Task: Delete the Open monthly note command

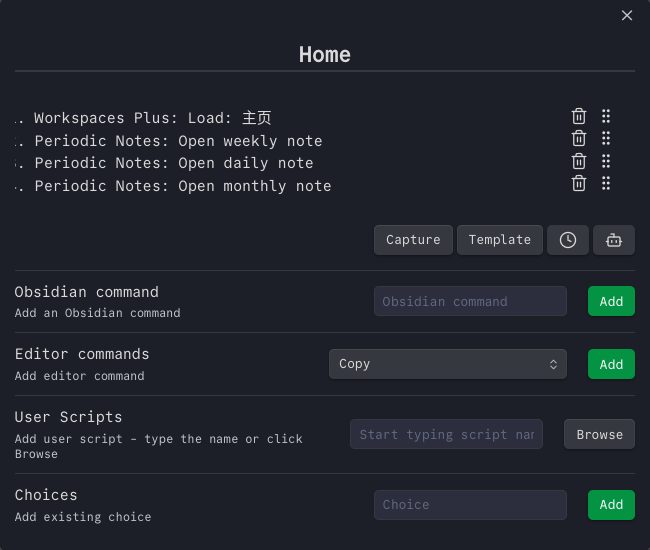Action: [x=578, y=183]
